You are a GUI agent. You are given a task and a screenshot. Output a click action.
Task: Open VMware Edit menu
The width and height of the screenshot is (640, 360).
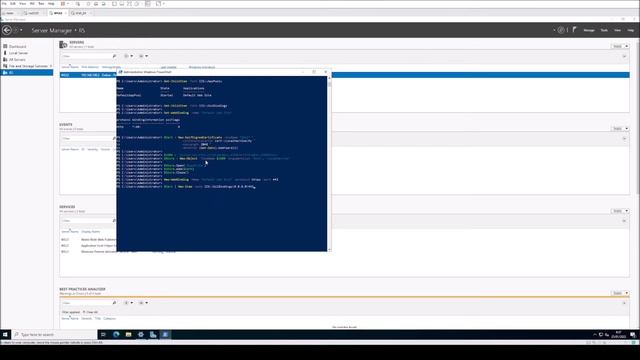[x=13, y=4]
